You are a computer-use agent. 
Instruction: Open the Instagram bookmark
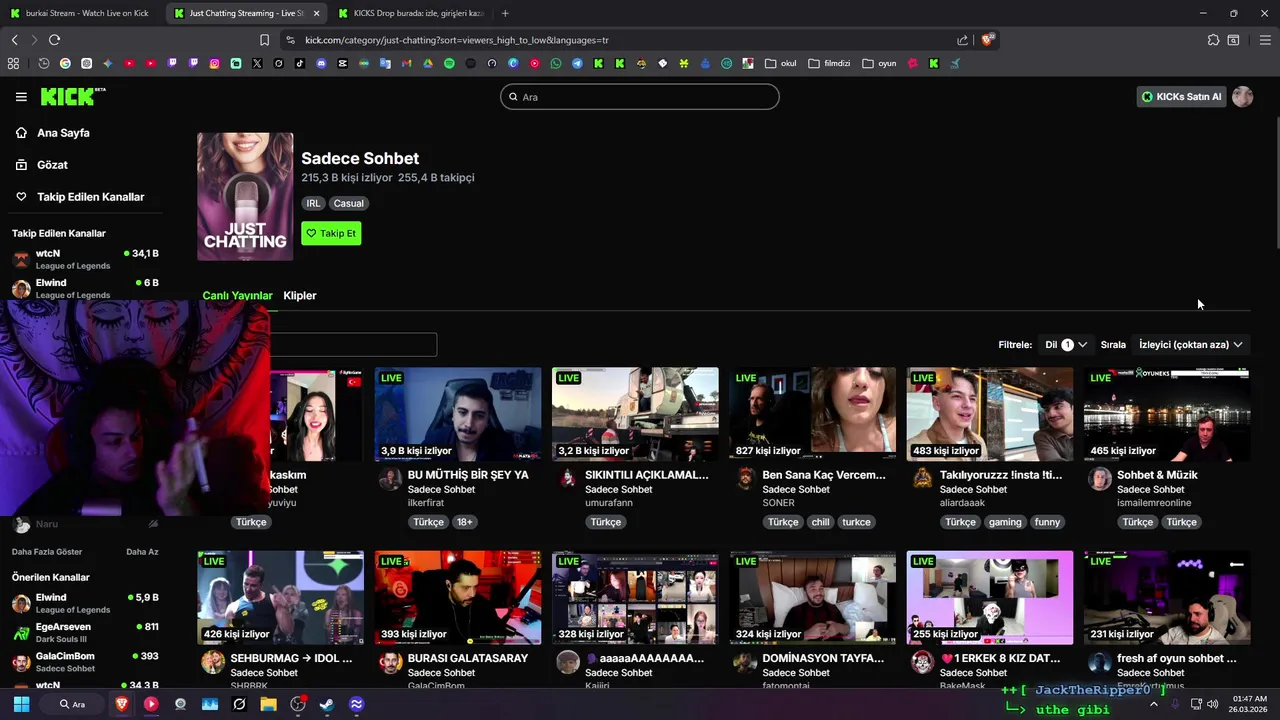point(214,63)
